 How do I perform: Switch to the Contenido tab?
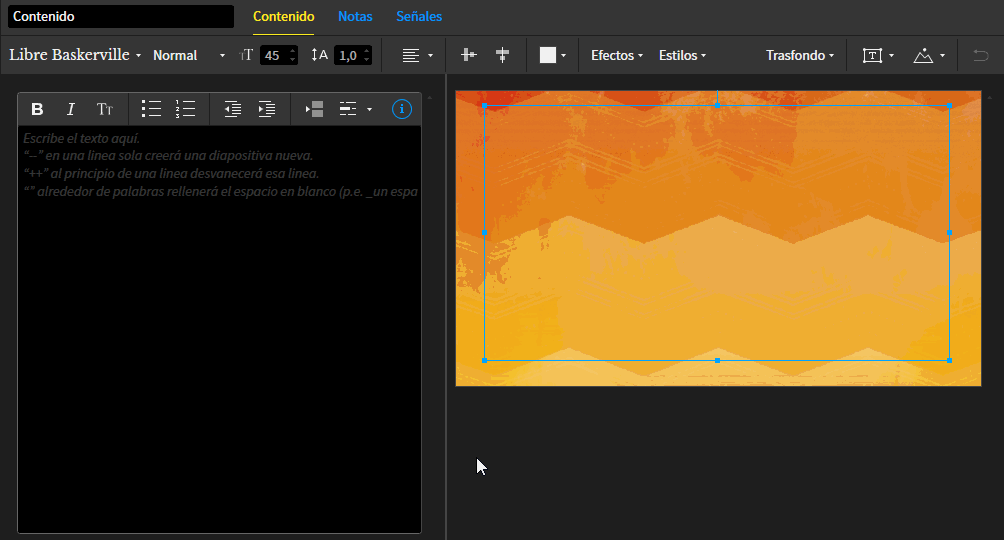pos(284,17)
